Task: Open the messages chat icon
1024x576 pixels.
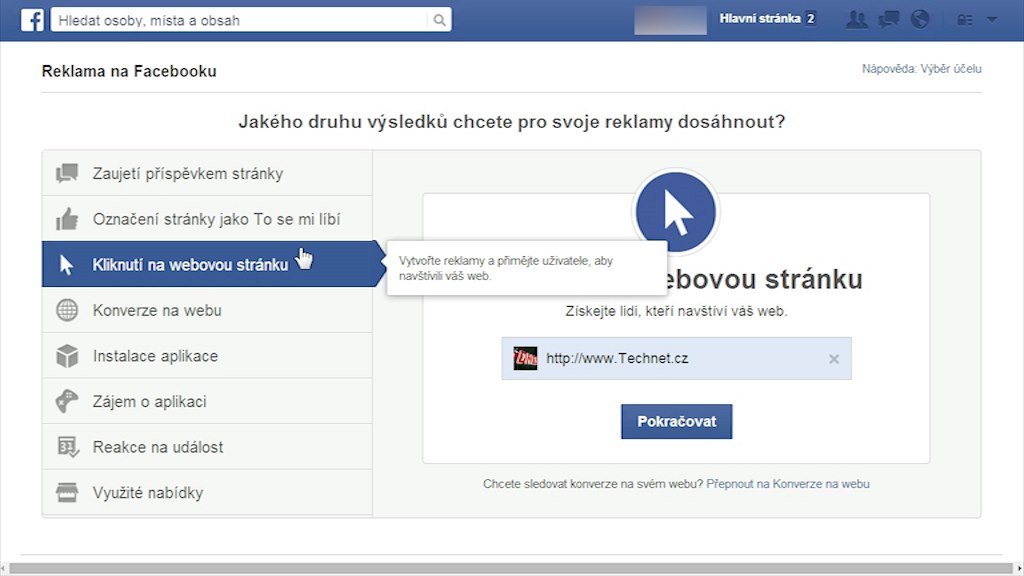Action: click(888, 19)
